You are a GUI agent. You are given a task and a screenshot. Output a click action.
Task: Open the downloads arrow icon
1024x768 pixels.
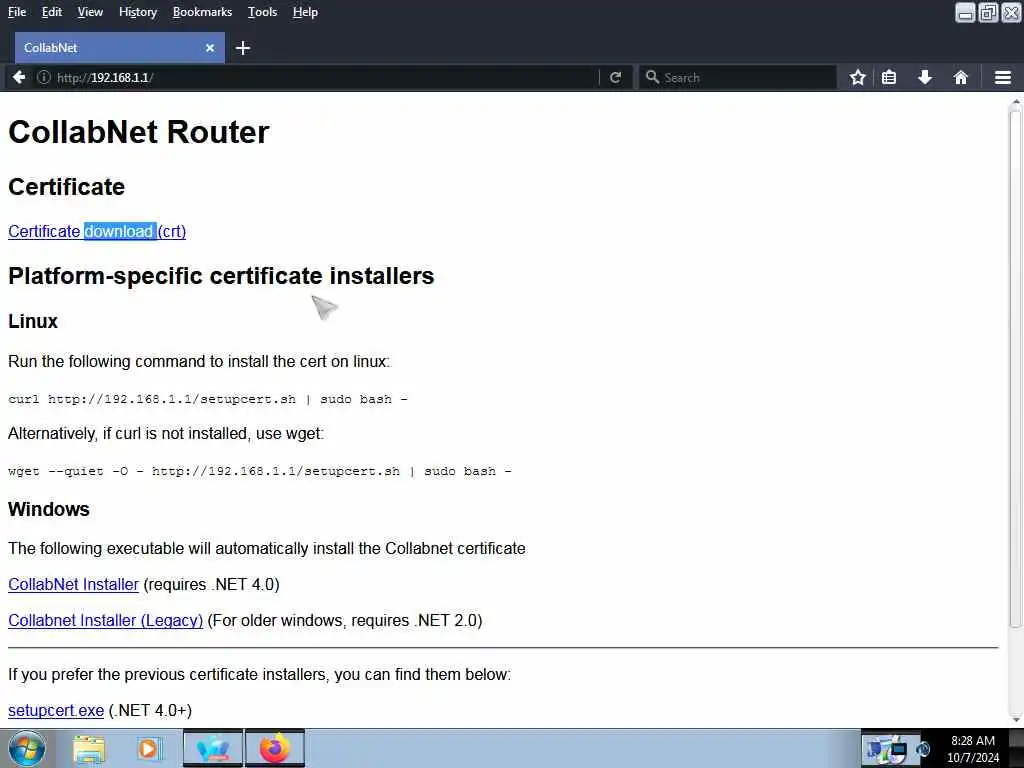pyautogui.click(x=925, y=77)
